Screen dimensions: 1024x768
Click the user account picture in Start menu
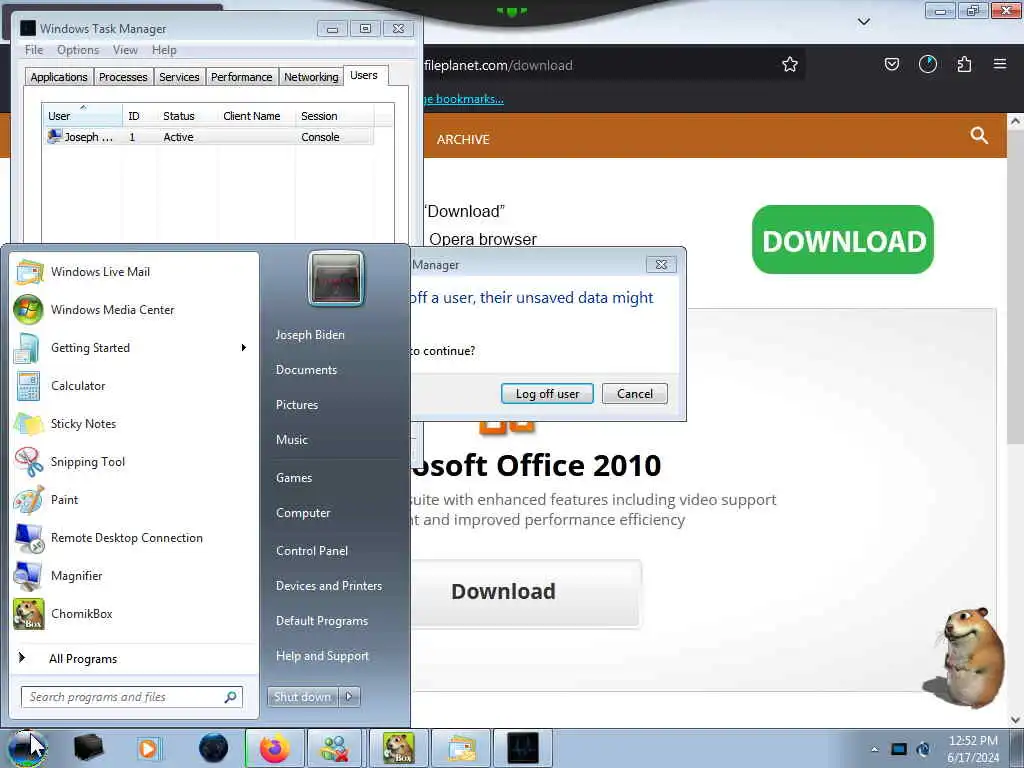[336, 278]
